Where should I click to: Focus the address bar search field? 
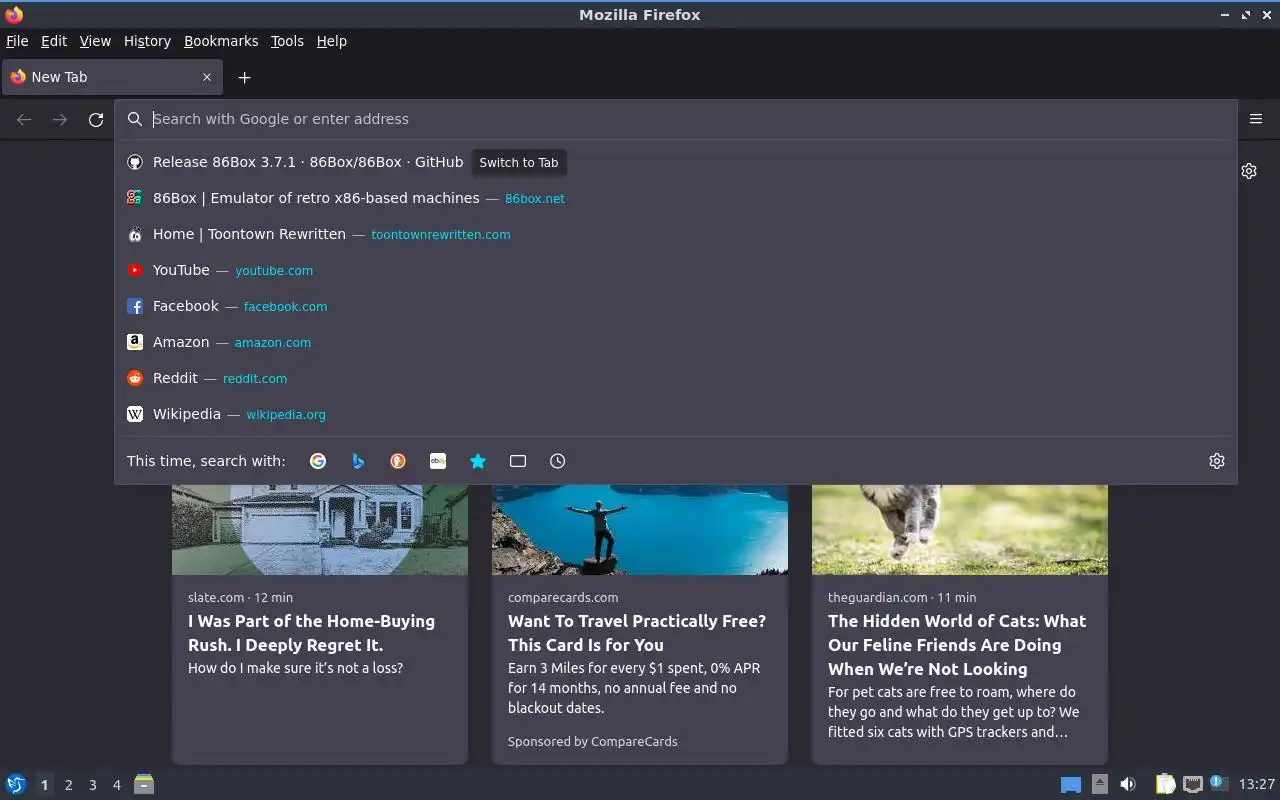676,119
